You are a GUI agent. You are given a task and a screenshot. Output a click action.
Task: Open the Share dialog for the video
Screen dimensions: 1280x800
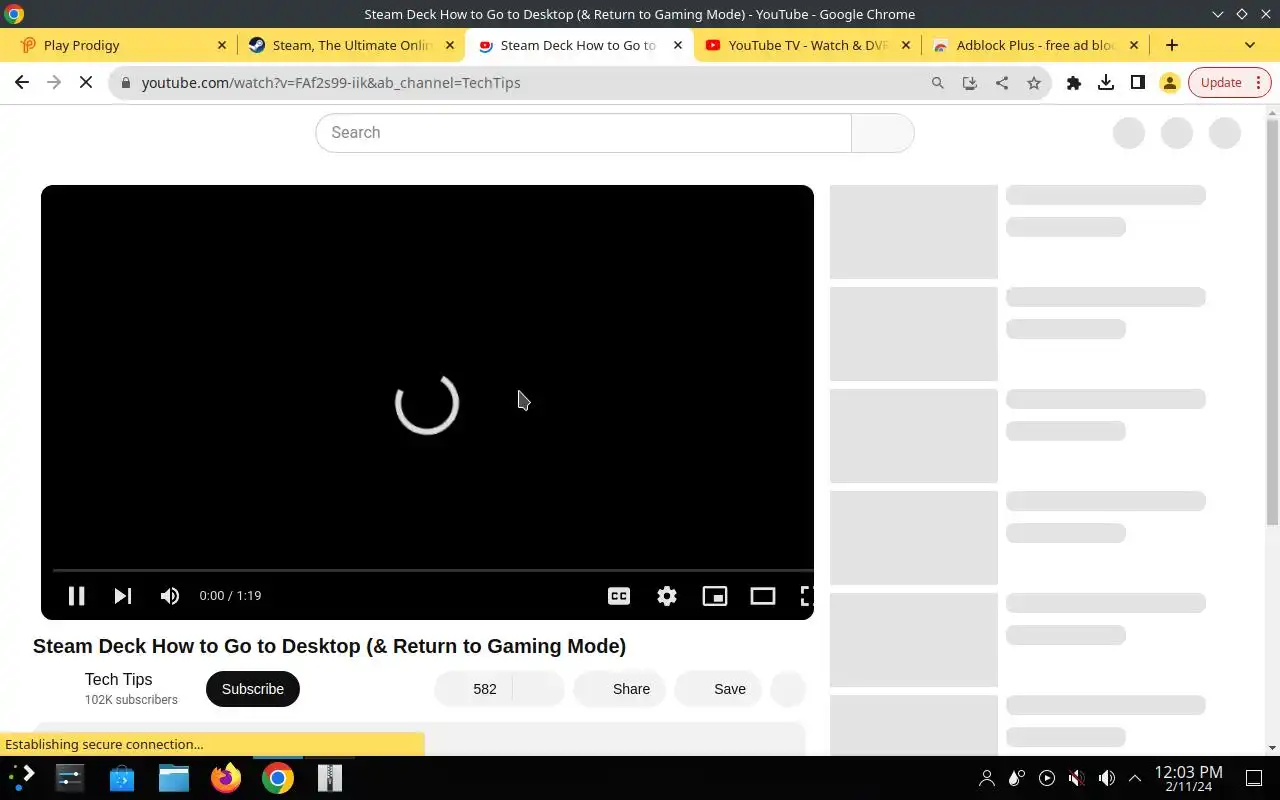tap(620, 689)
